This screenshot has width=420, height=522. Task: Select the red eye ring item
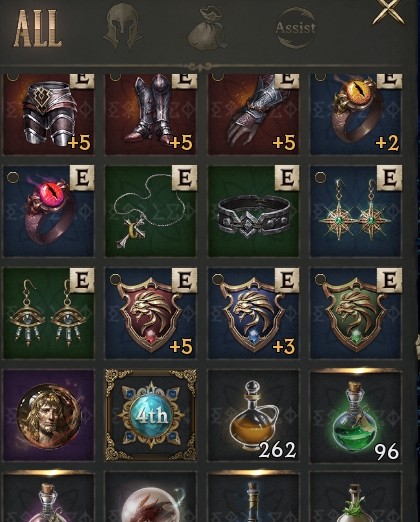[x=49, y=211]
